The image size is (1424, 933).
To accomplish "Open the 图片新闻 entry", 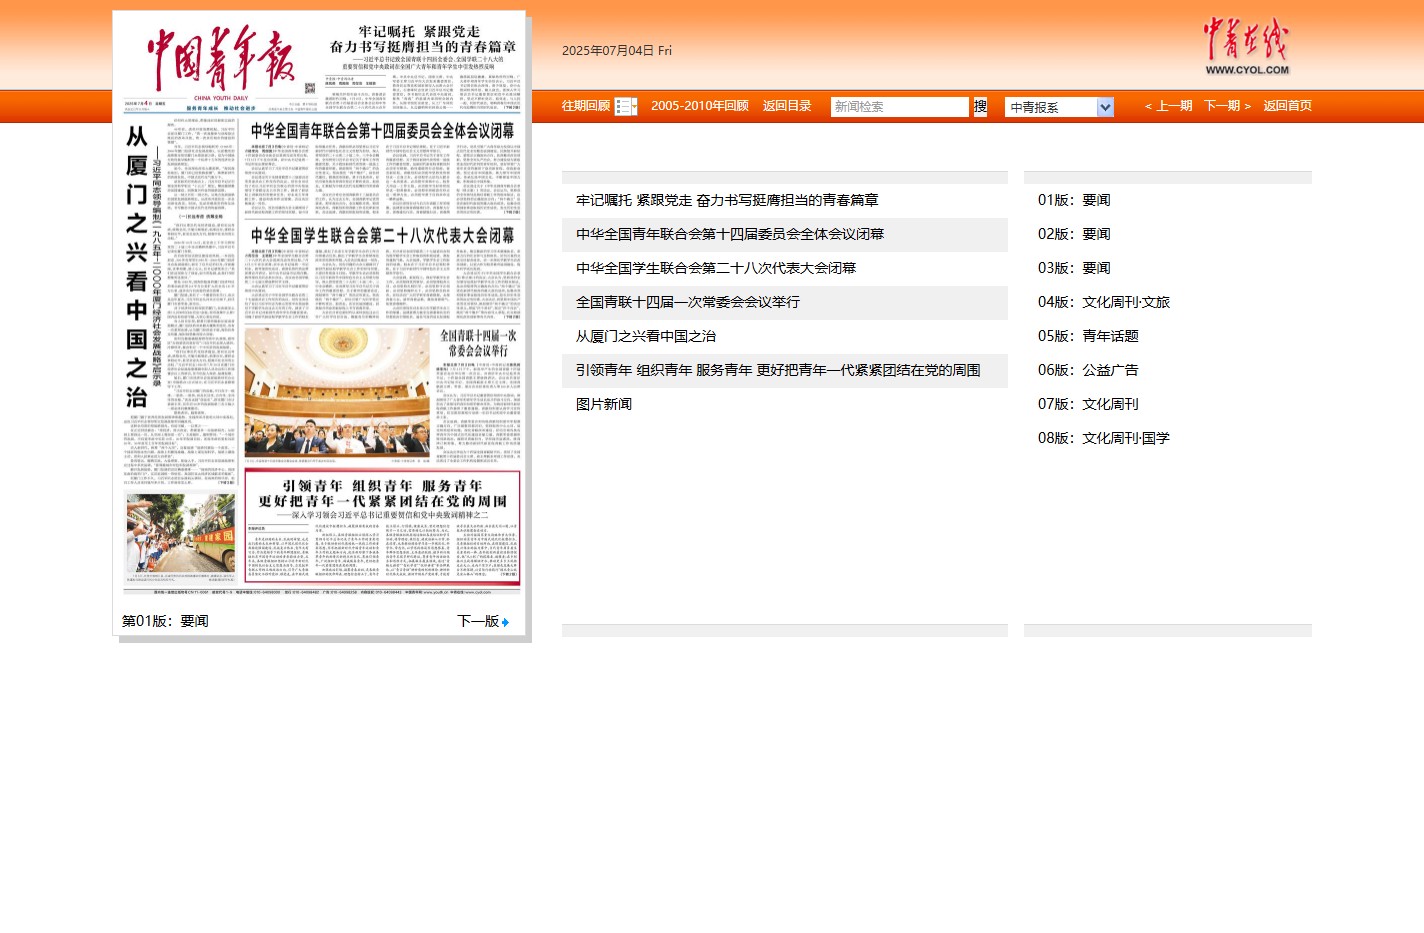I will coord(604,404).
